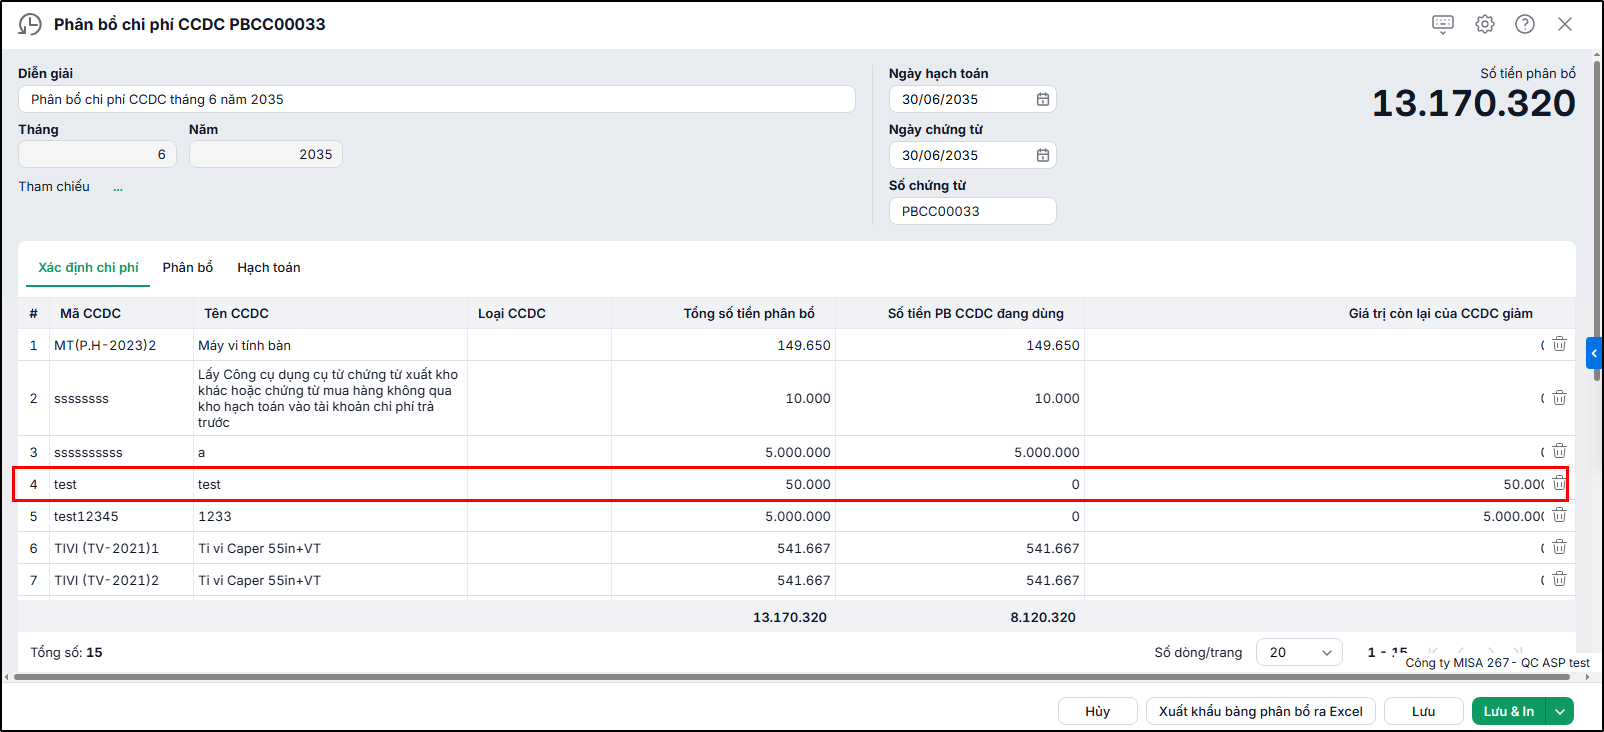Open the settings gear icon
The width and height of the screenshot is (1604, 732).
click(1485, 24)
